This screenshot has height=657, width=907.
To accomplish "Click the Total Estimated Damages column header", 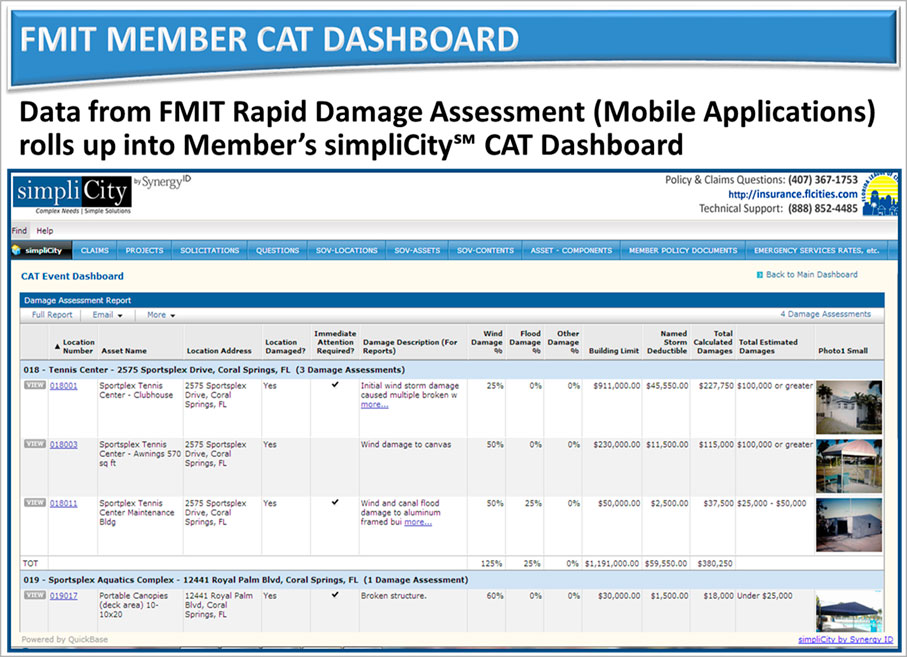I will pos(768,346).
